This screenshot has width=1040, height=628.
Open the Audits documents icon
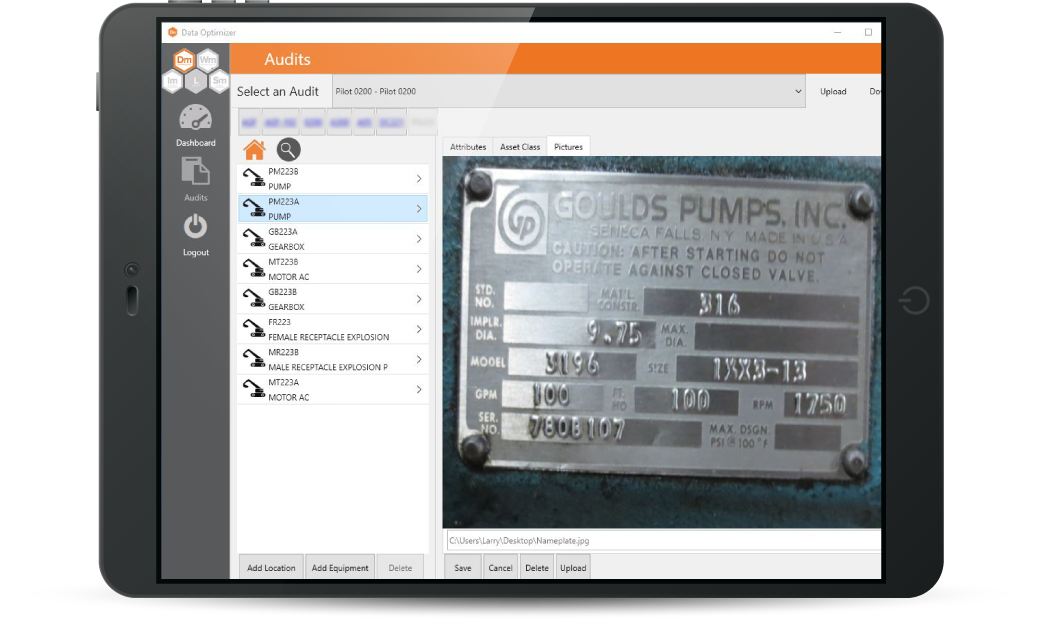[196, 172]
